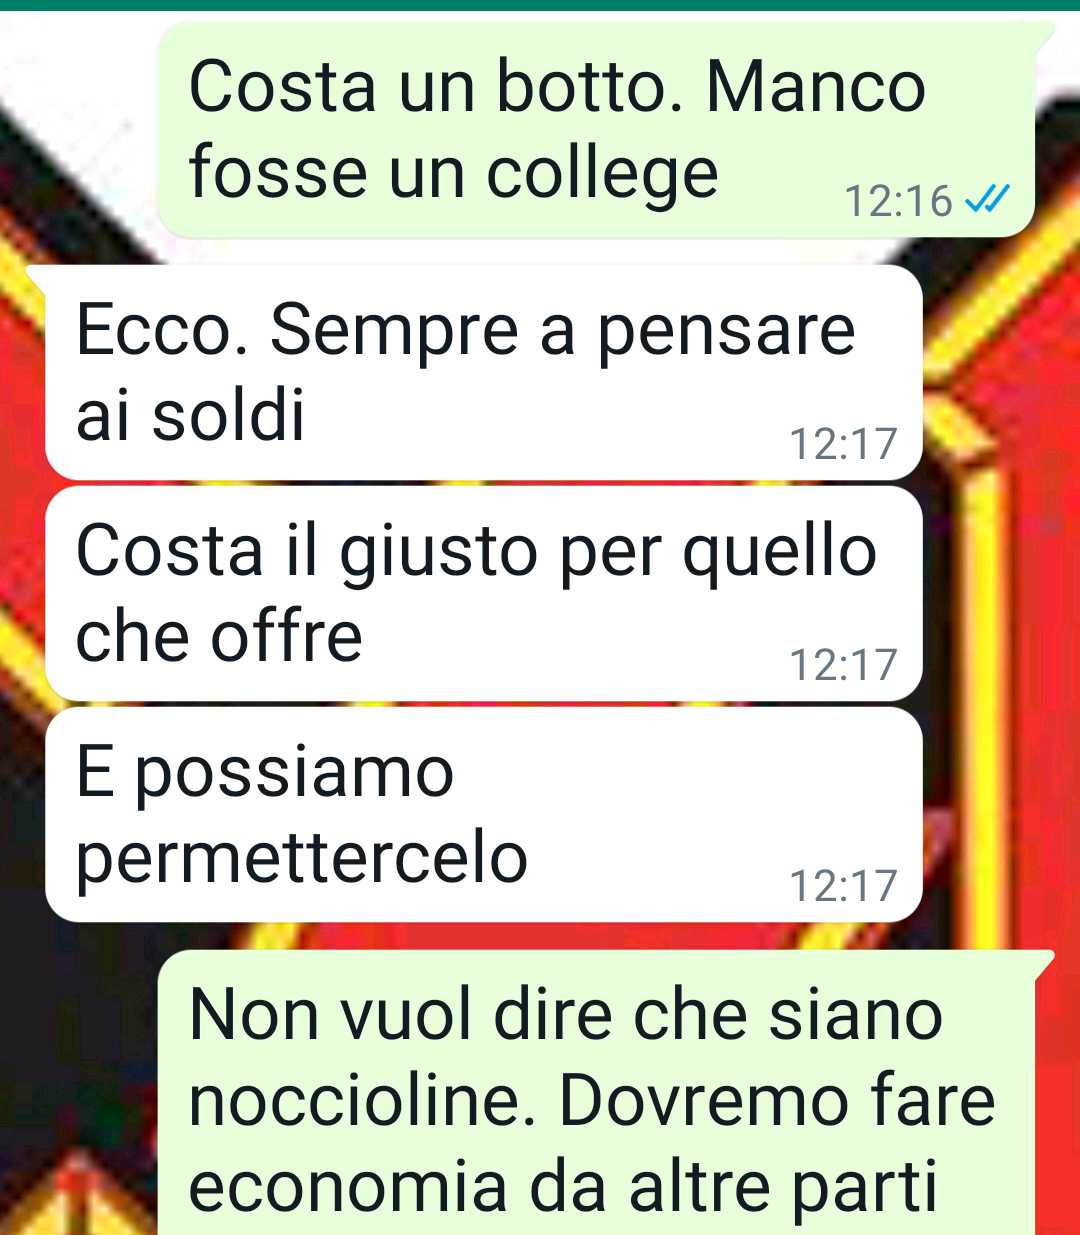Tap the "economia da altre parti" text line
The image size is (1080, 1235).
(563, 1187)
